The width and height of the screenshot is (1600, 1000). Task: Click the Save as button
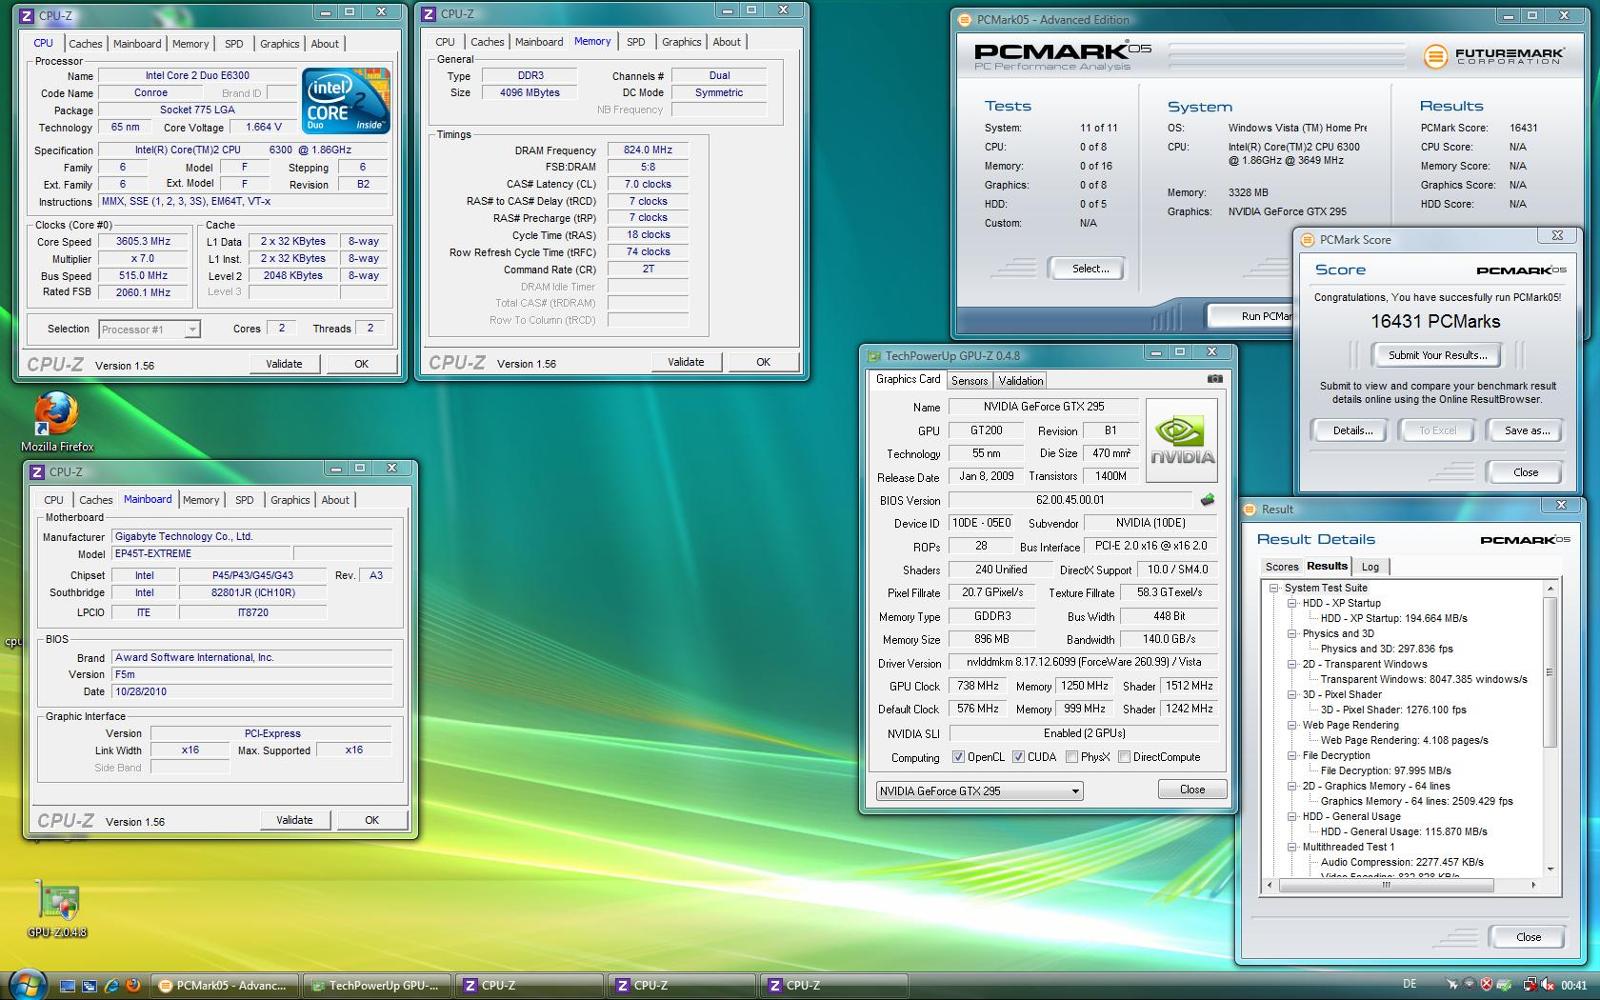coord(1526,431)
